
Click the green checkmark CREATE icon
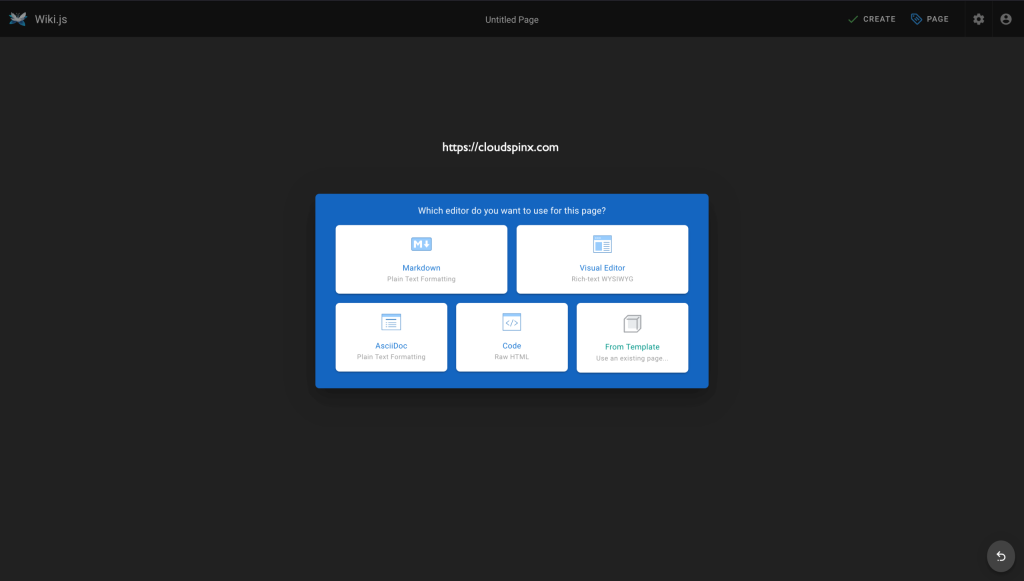853,18
